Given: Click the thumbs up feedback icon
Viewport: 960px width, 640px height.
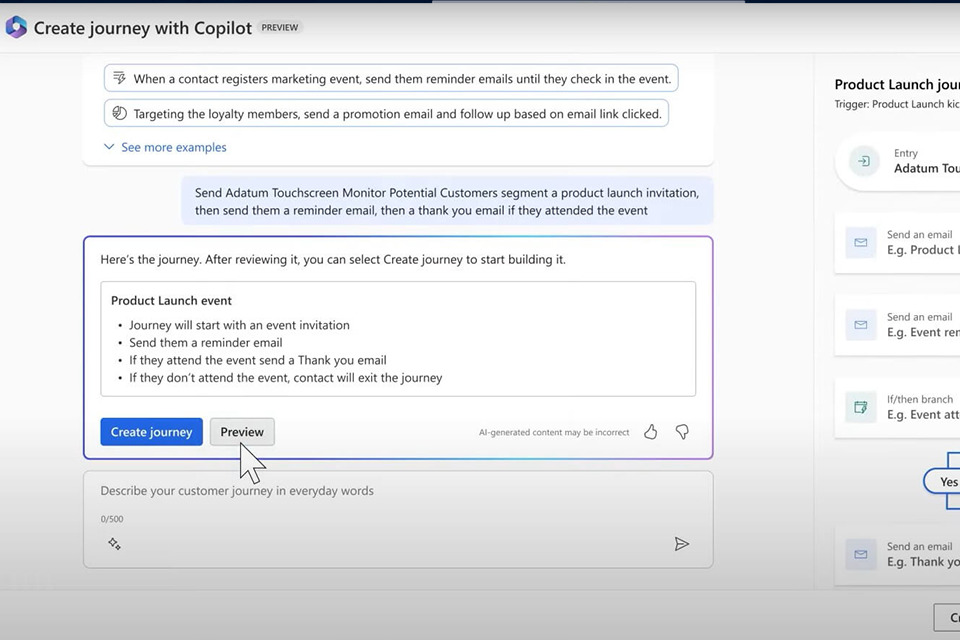Looking at the screenshot, I should coord(651,432).
